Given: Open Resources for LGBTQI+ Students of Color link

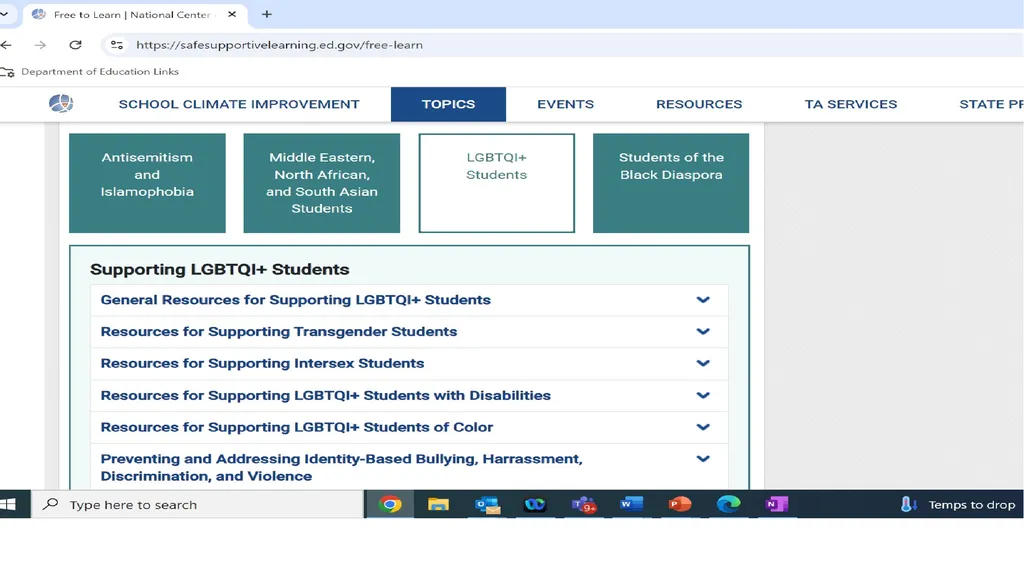Looking at the screenshot, I should click(x=296, y=427).
